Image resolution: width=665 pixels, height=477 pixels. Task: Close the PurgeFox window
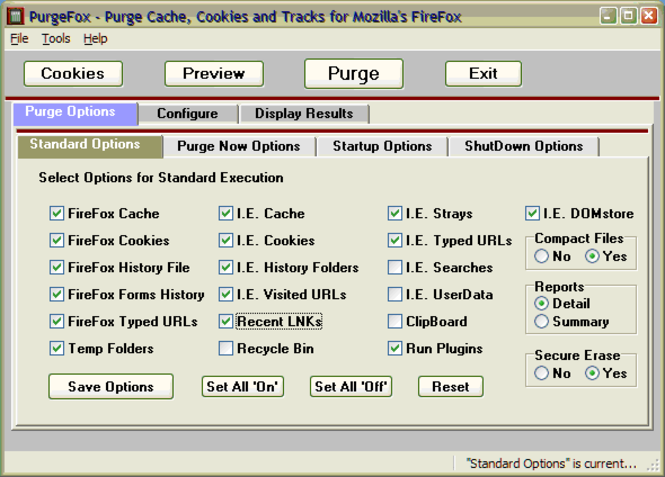coord(649,17)
